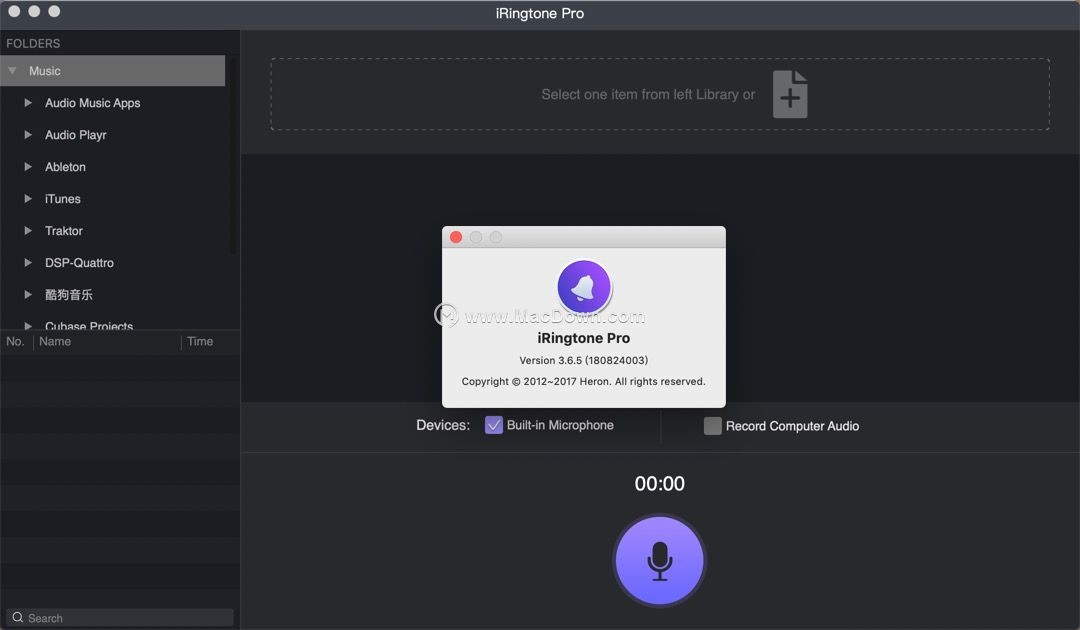Enable Record Computer Audio checkbox
The height and width of the screenshot is (630, 1080).
(713, 426)
